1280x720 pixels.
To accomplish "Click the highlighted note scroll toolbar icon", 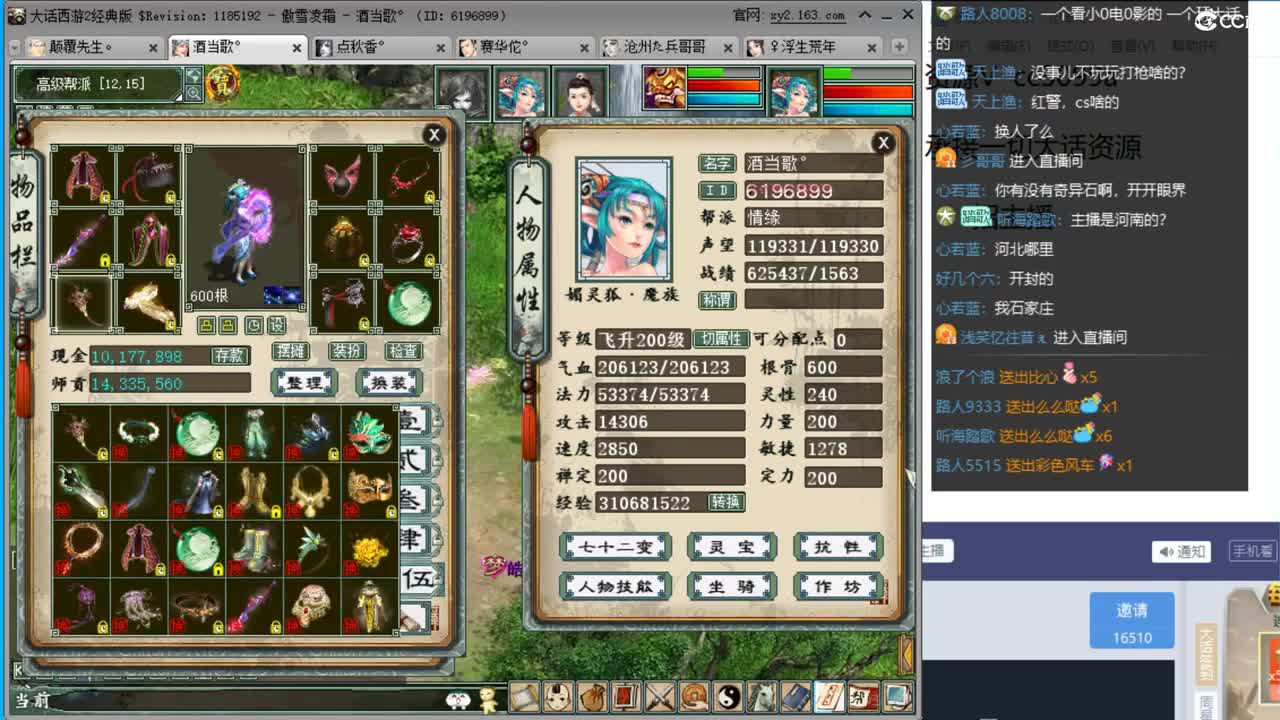I will (x=830, y=696).
